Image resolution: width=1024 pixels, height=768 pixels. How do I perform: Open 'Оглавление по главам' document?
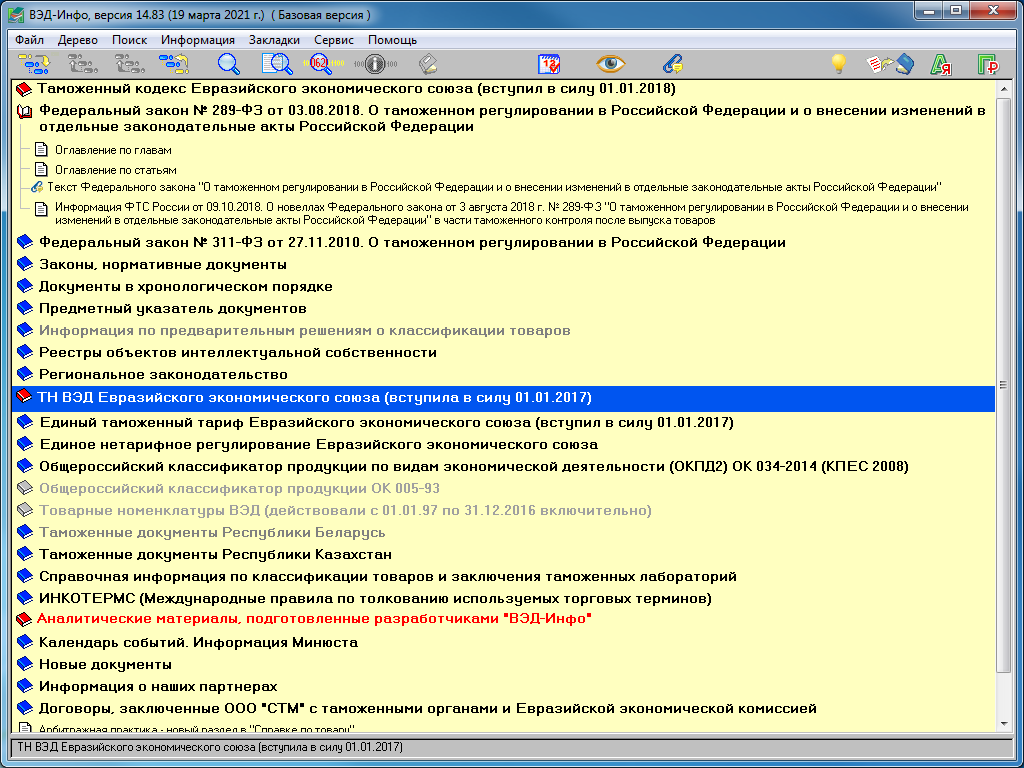click(x=113, y=150)
